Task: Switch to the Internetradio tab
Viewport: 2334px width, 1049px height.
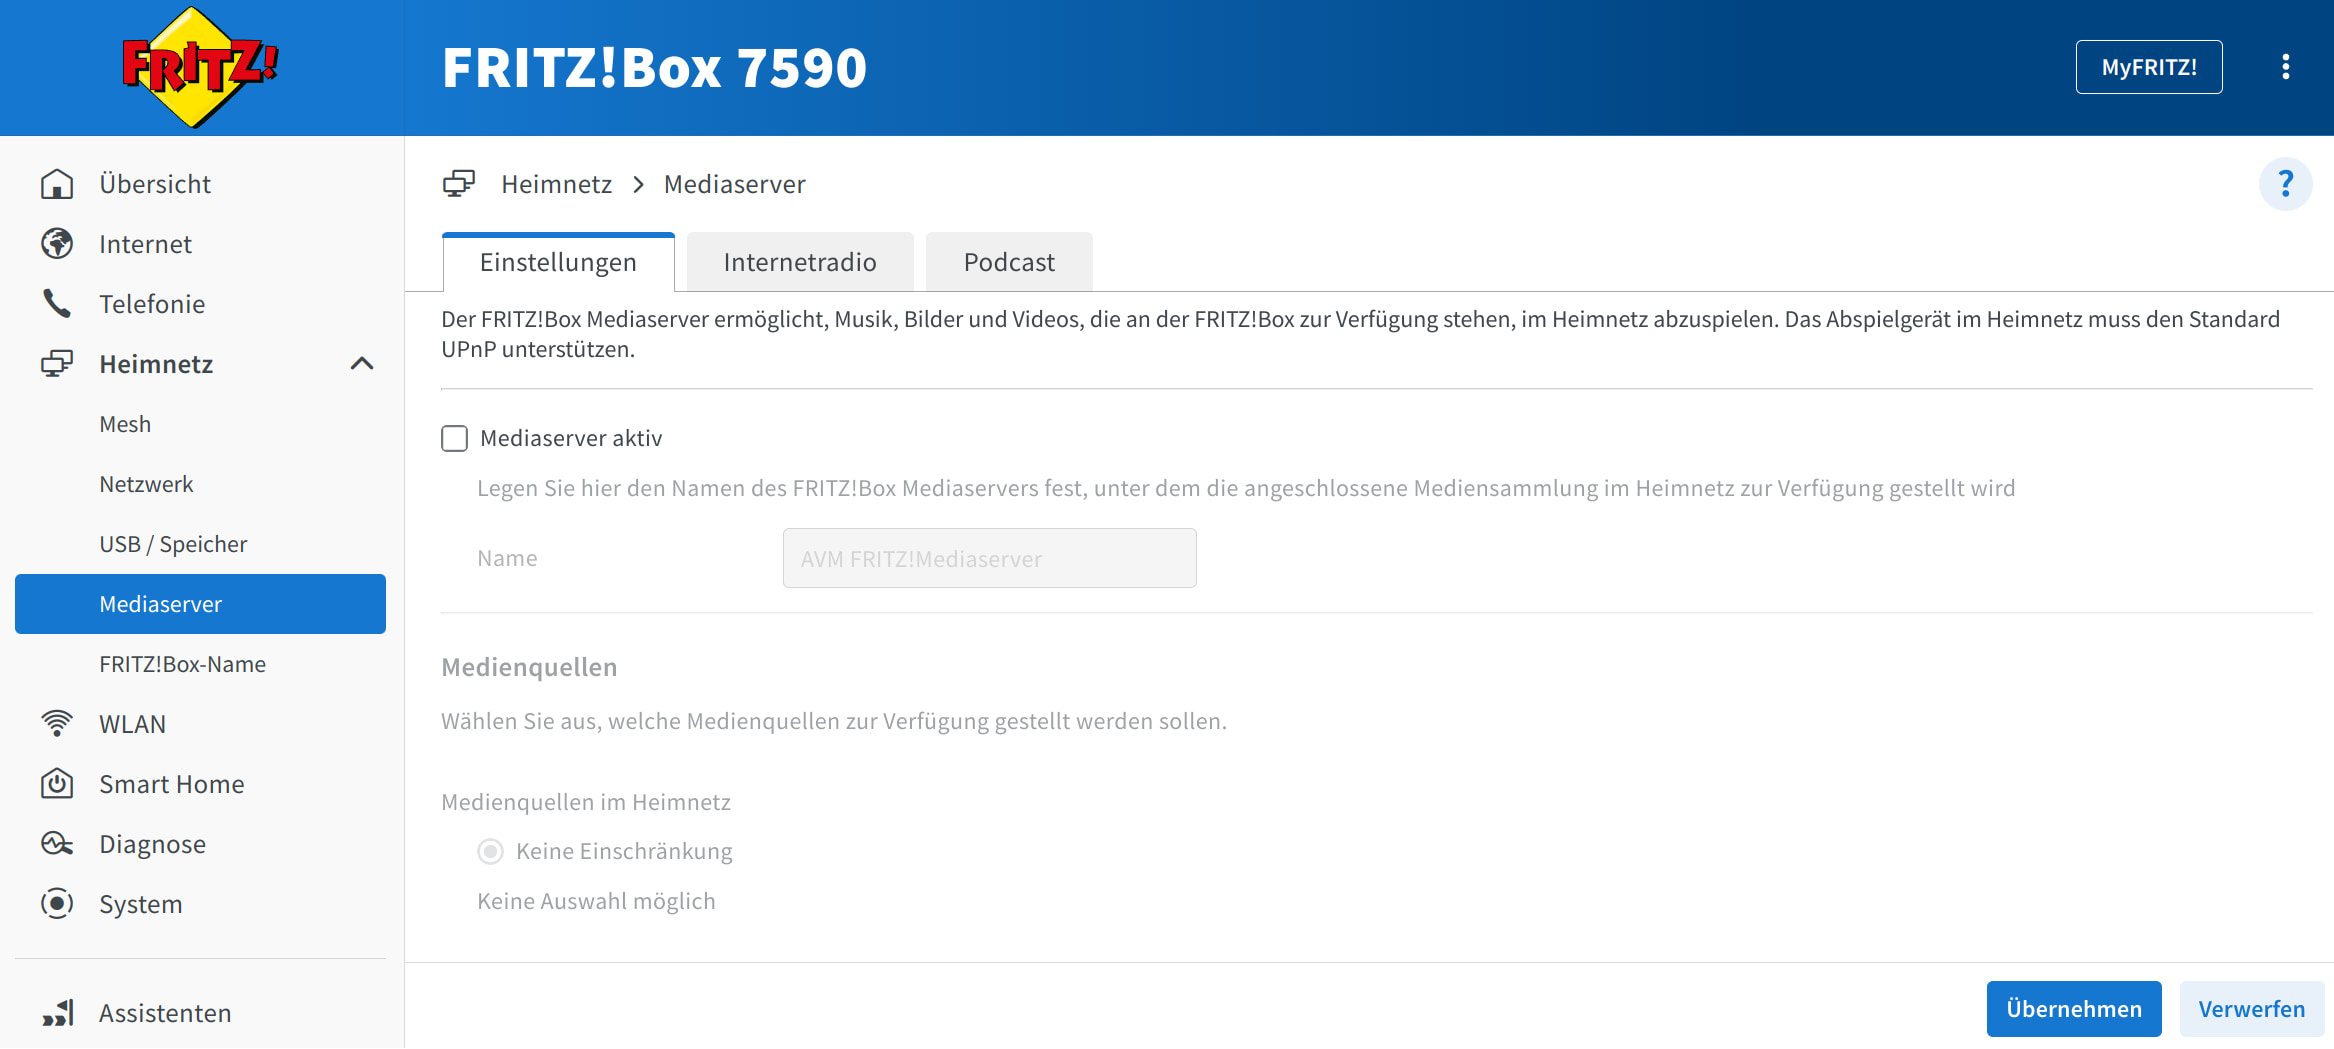Action: point(799,262)
